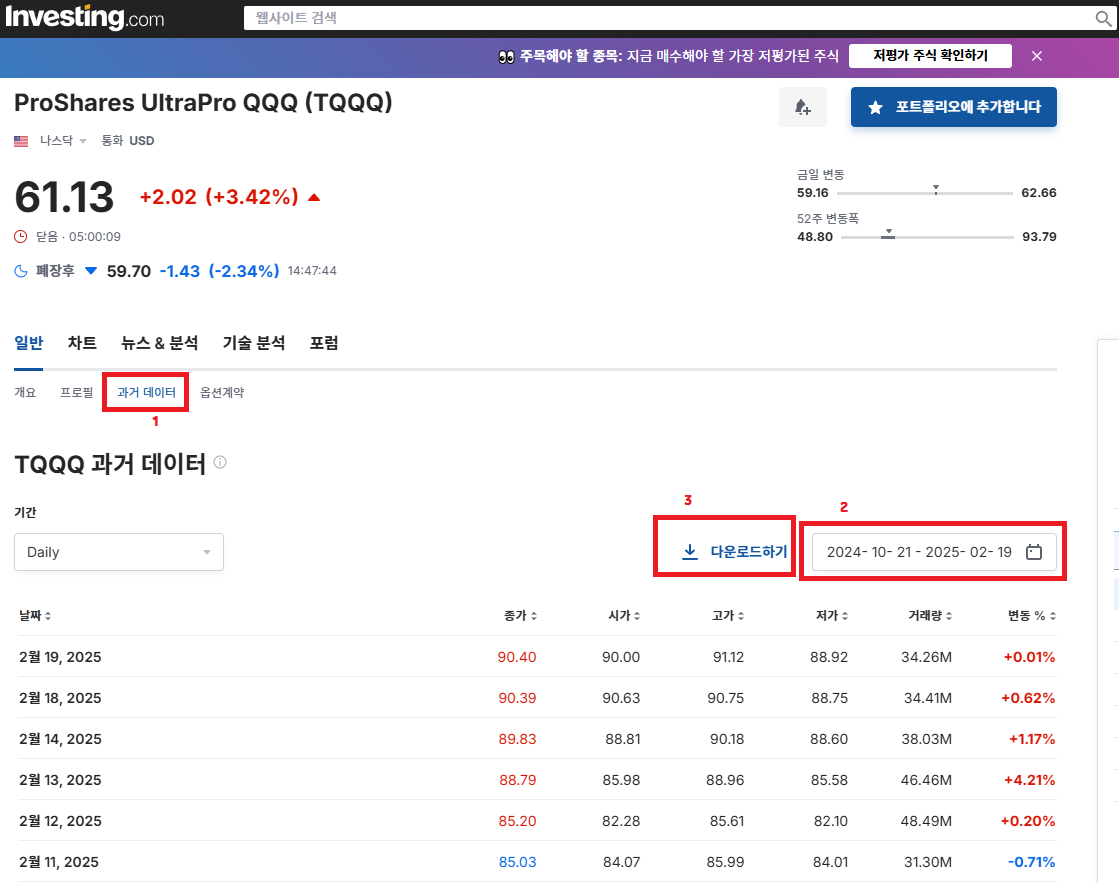The width and height of the screenshot is (1119, 883).
Task: Open the Daily period dropdown
Action: click(118, 552)
